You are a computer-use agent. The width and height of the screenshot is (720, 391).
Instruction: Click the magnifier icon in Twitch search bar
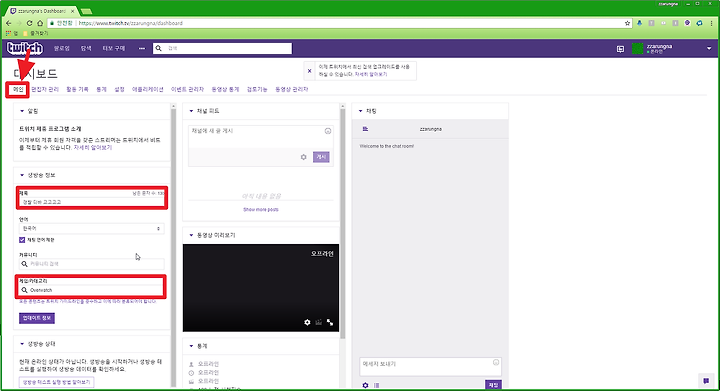coord(158,48)
